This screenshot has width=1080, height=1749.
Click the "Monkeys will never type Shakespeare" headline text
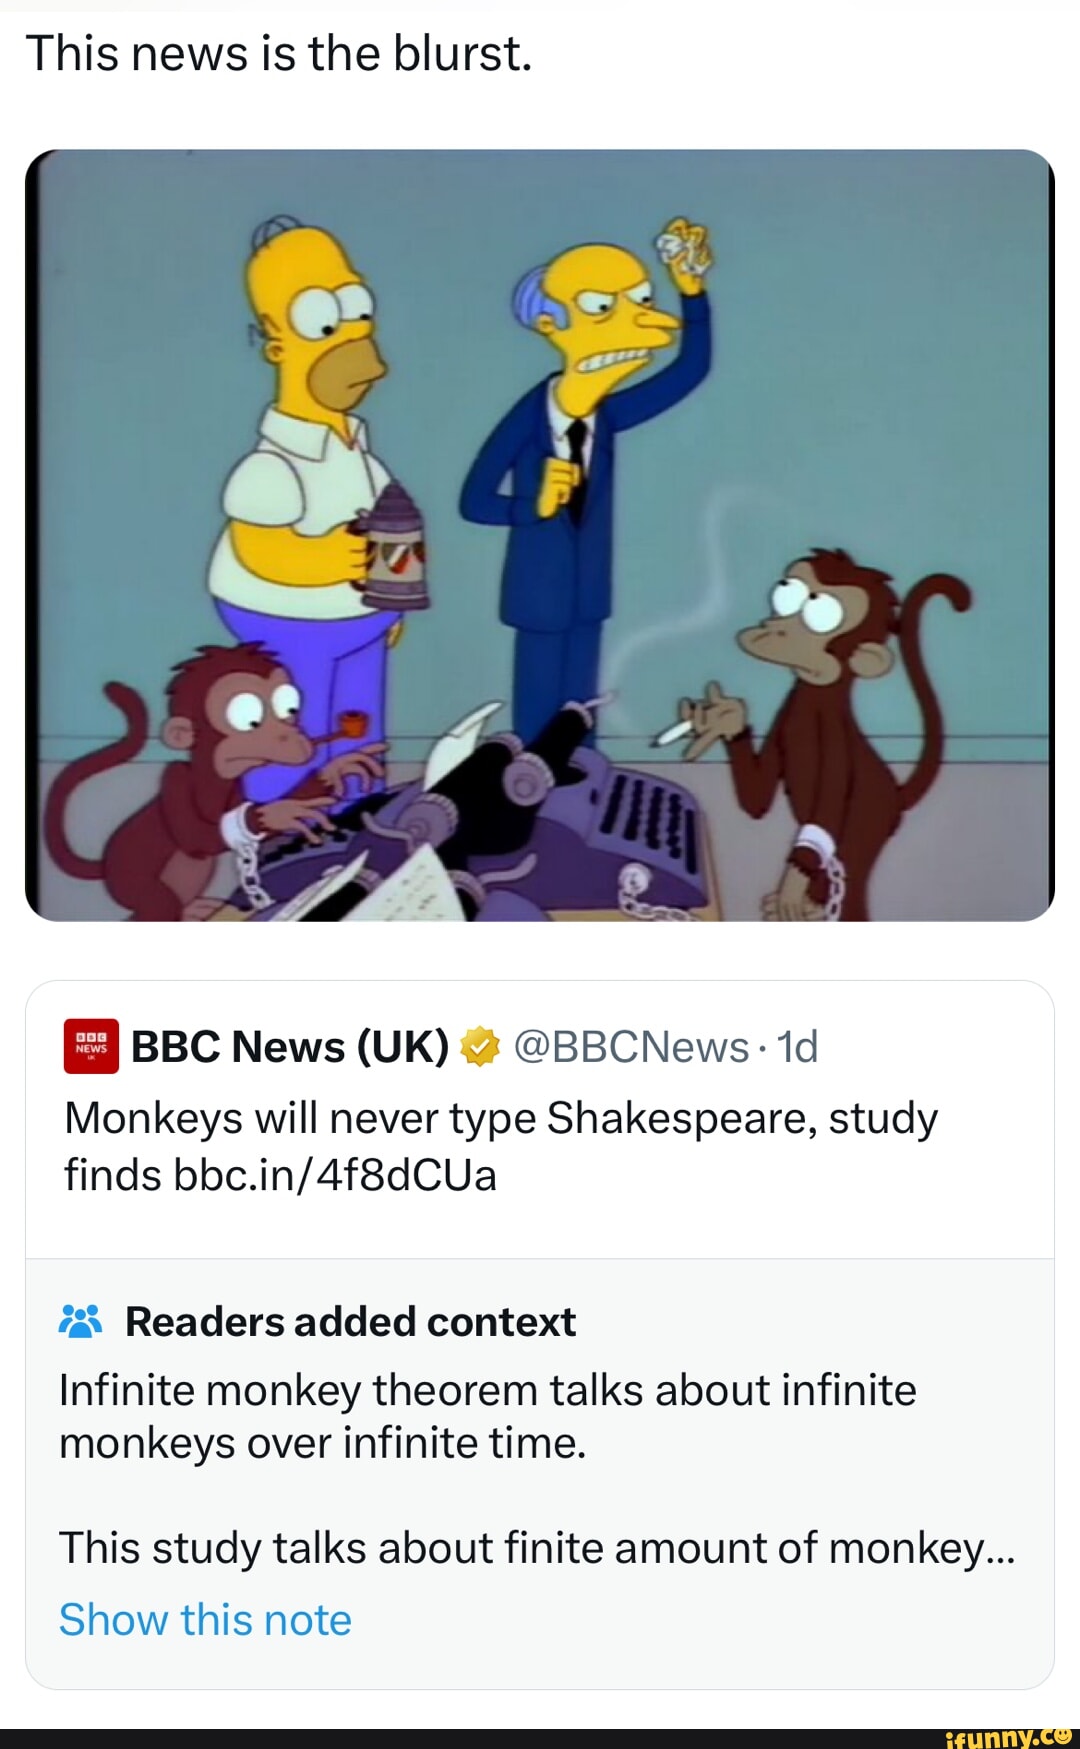[x=500, y=1118]
